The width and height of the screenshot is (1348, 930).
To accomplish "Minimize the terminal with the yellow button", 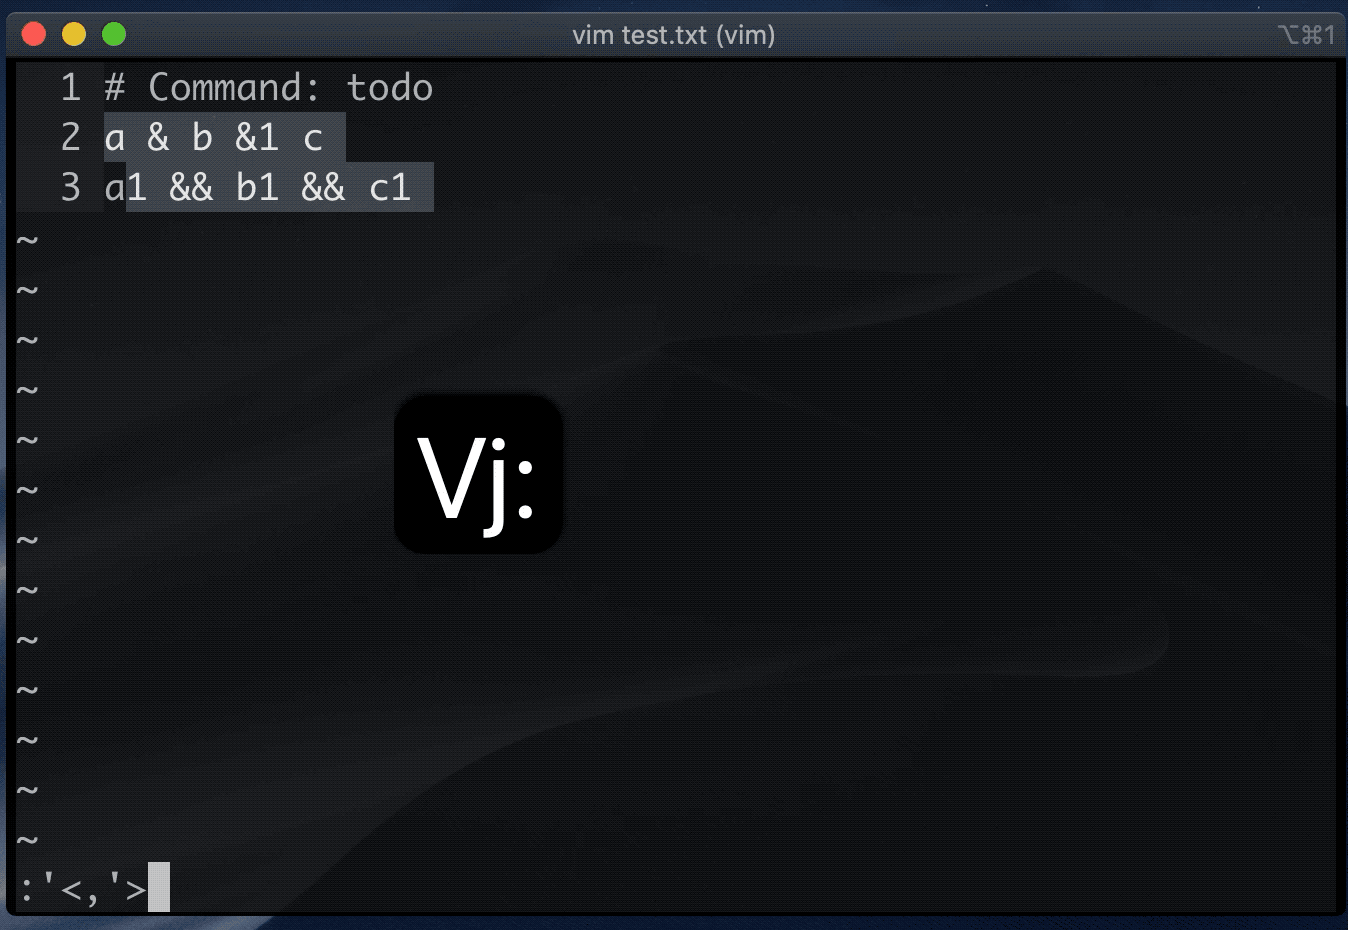I will point(74,35).
